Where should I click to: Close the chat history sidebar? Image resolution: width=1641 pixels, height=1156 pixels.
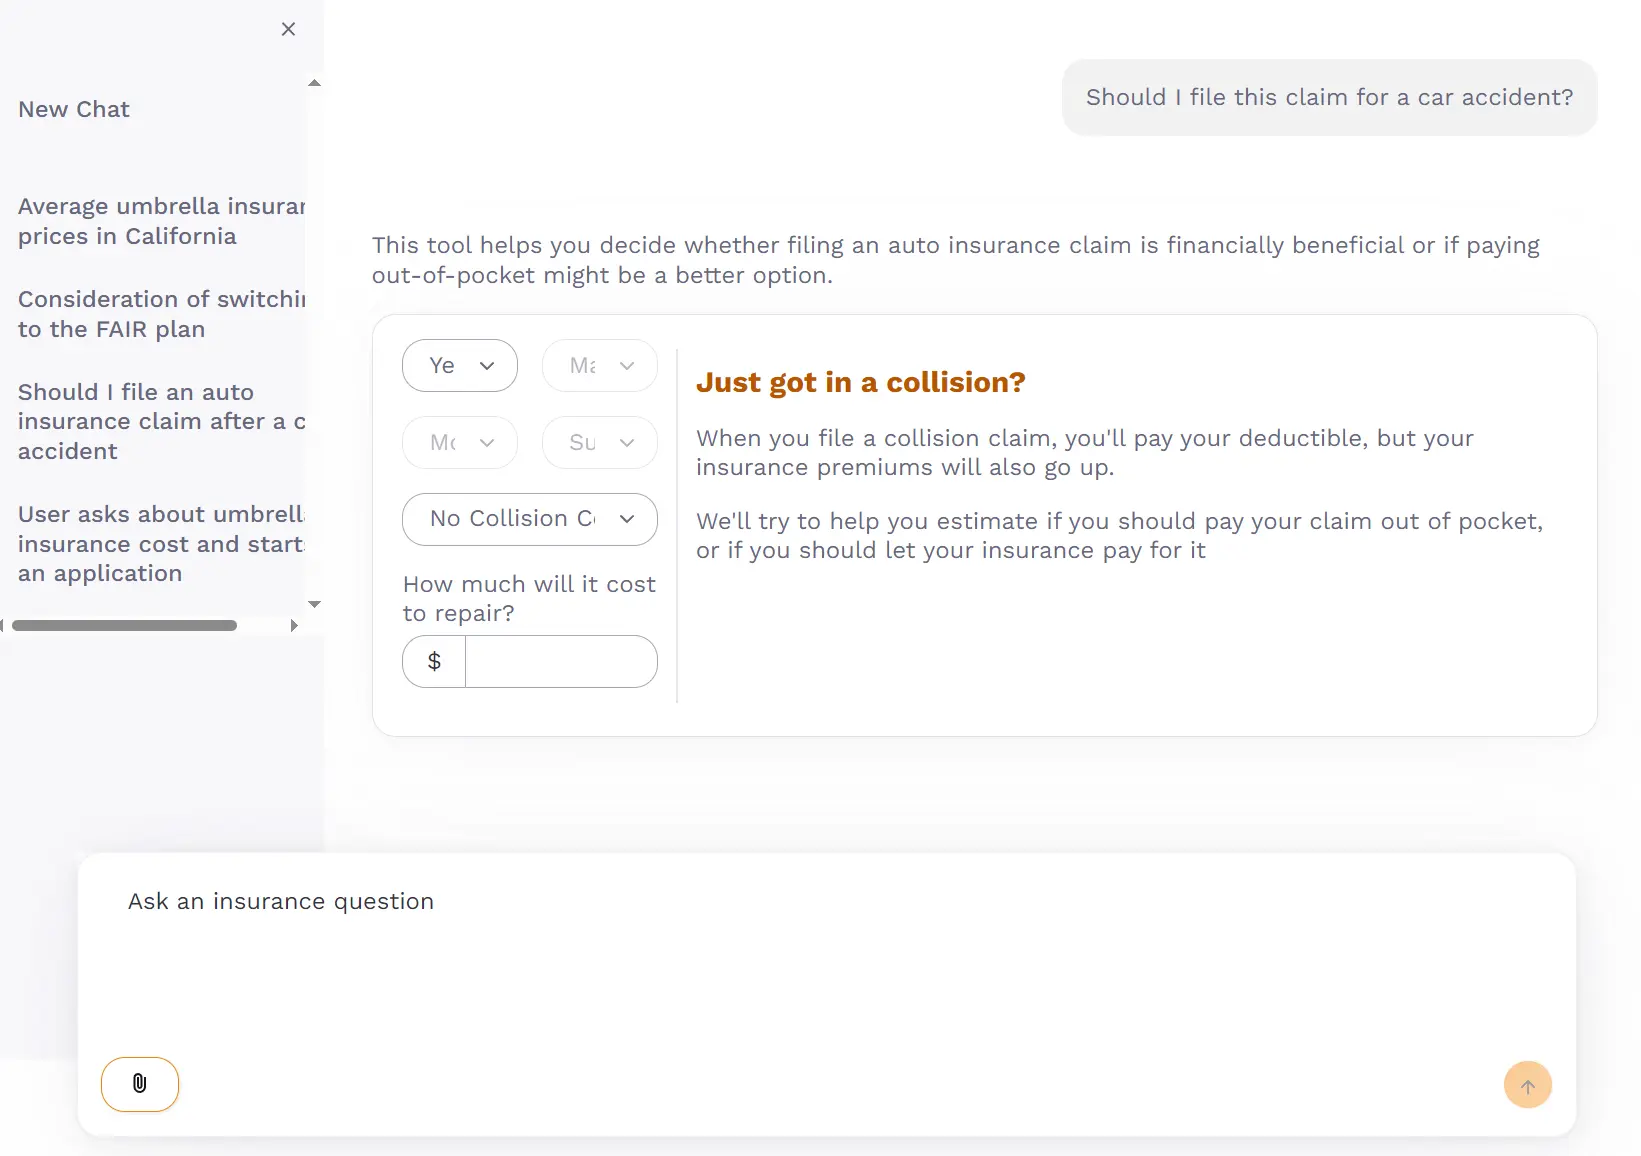pos(288,29)
